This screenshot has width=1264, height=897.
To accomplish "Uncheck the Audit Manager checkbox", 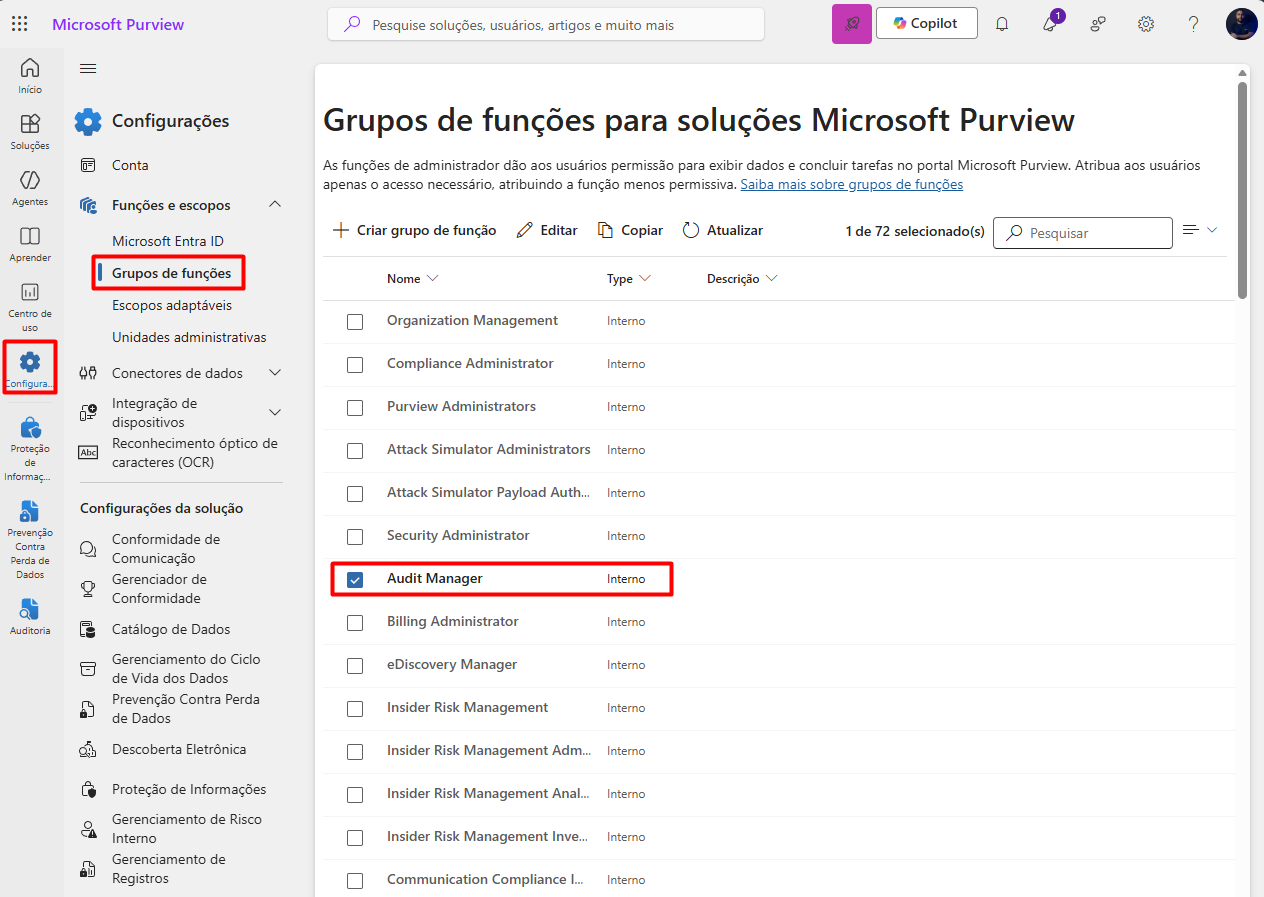I will [355, 579].
